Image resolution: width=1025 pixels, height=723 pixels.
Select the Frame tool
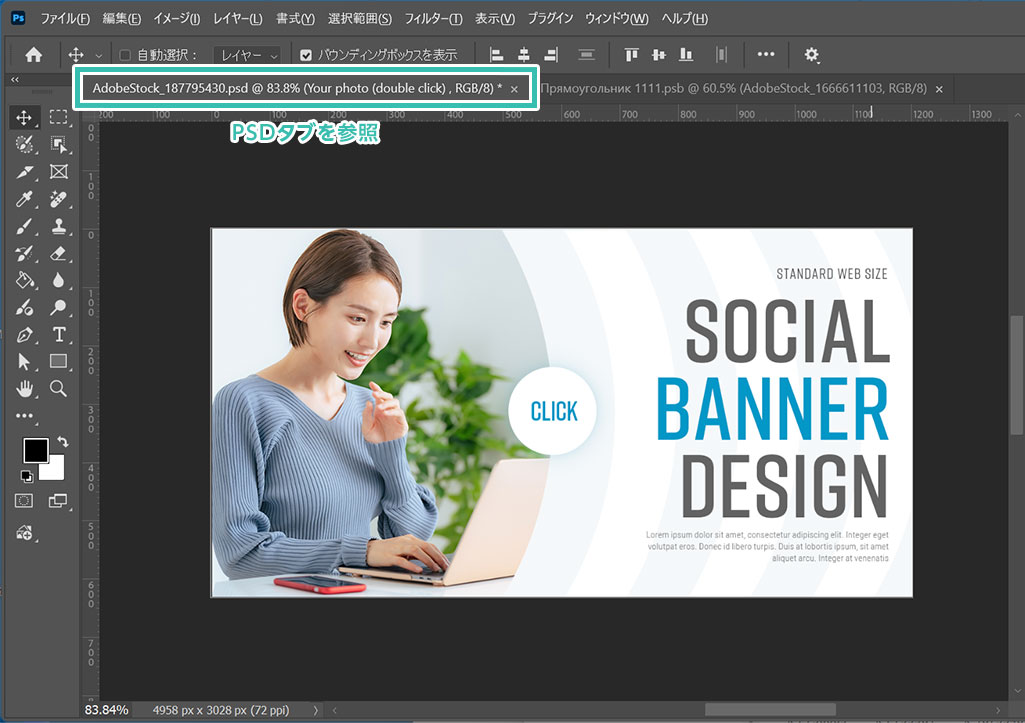click(58, 171)
